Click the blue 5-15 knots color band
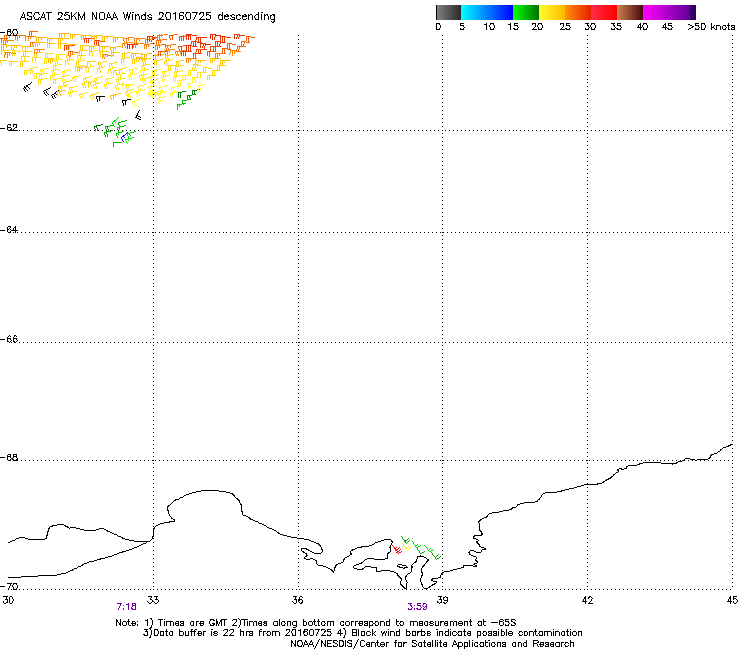 click(x=487, y=12)
